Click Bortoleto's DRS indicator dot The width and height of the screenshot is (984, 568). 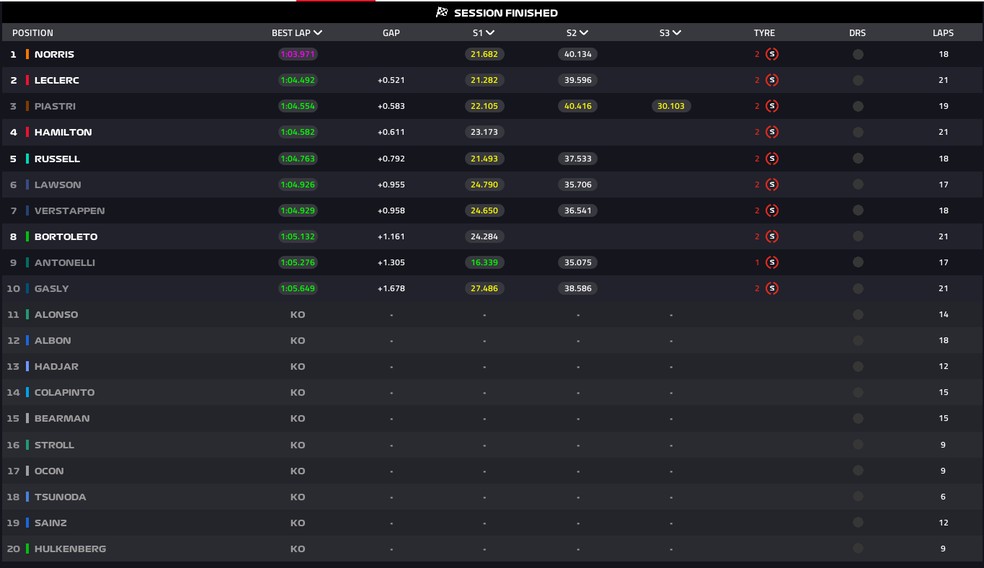[x=858, y=237]
